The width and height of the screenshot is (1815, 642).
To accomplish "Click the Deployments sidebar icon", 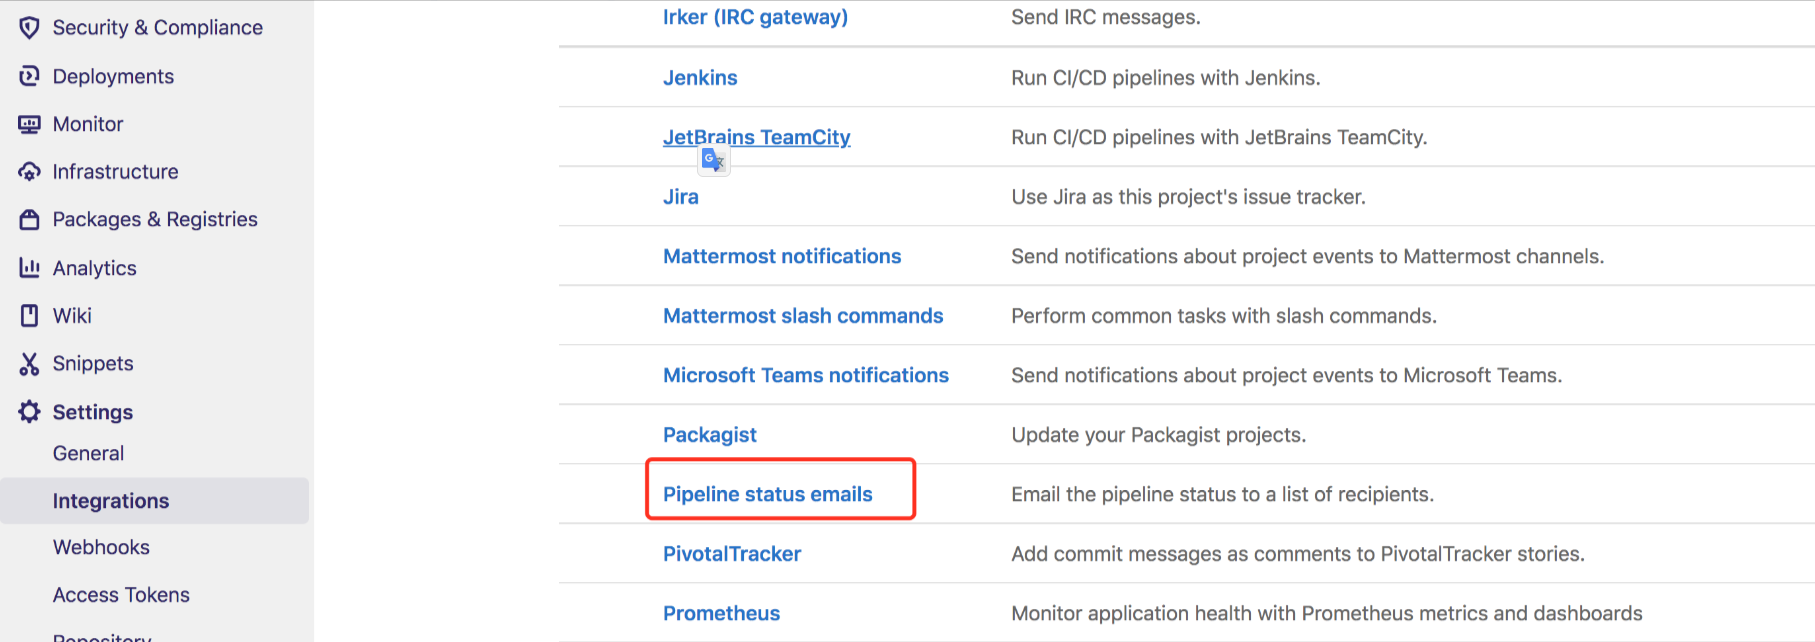I will tap(29, 76).
